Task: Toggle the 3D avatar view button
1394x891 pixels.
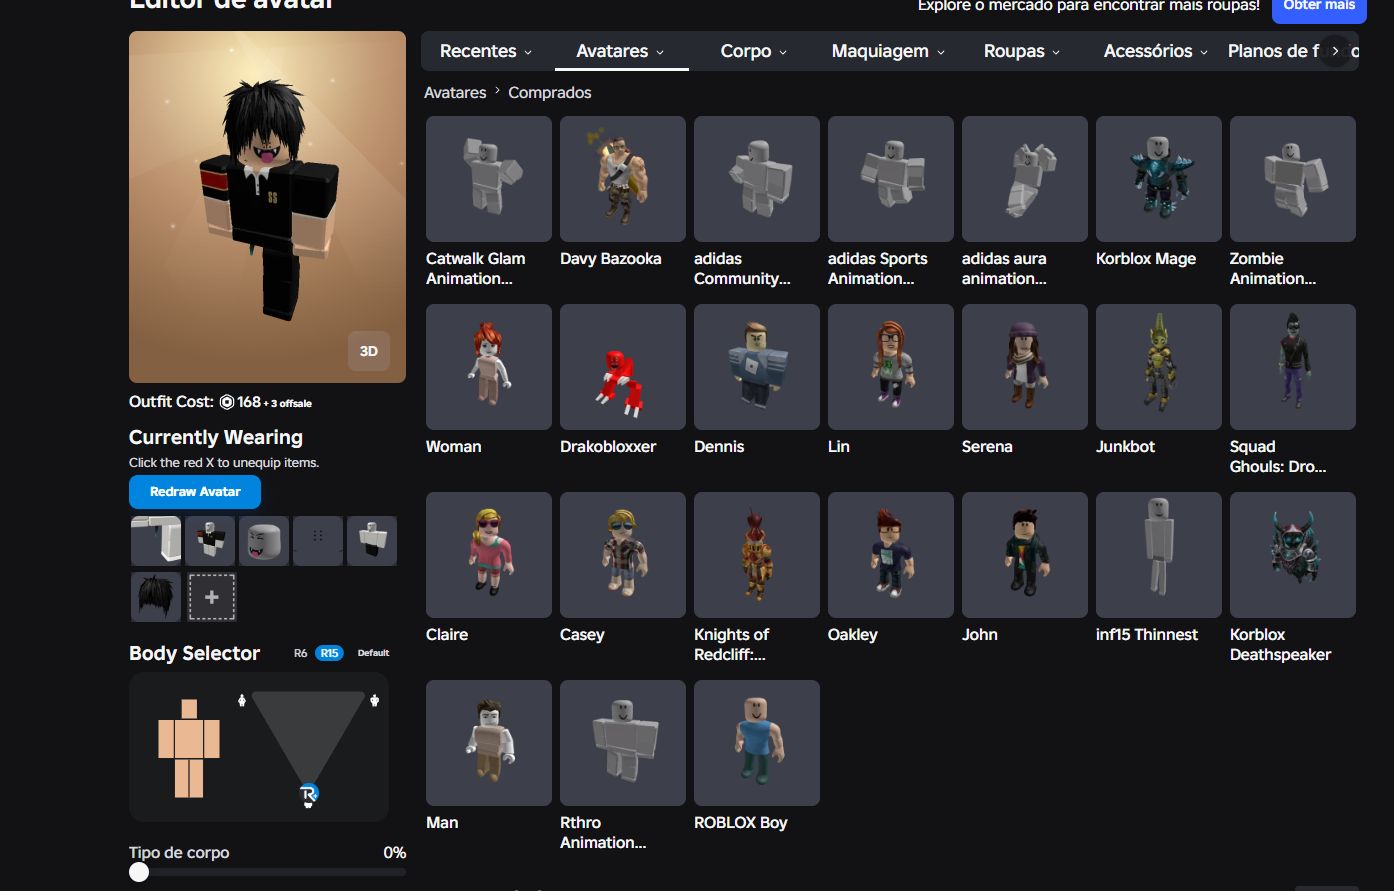Action: [x=368, y=351]
